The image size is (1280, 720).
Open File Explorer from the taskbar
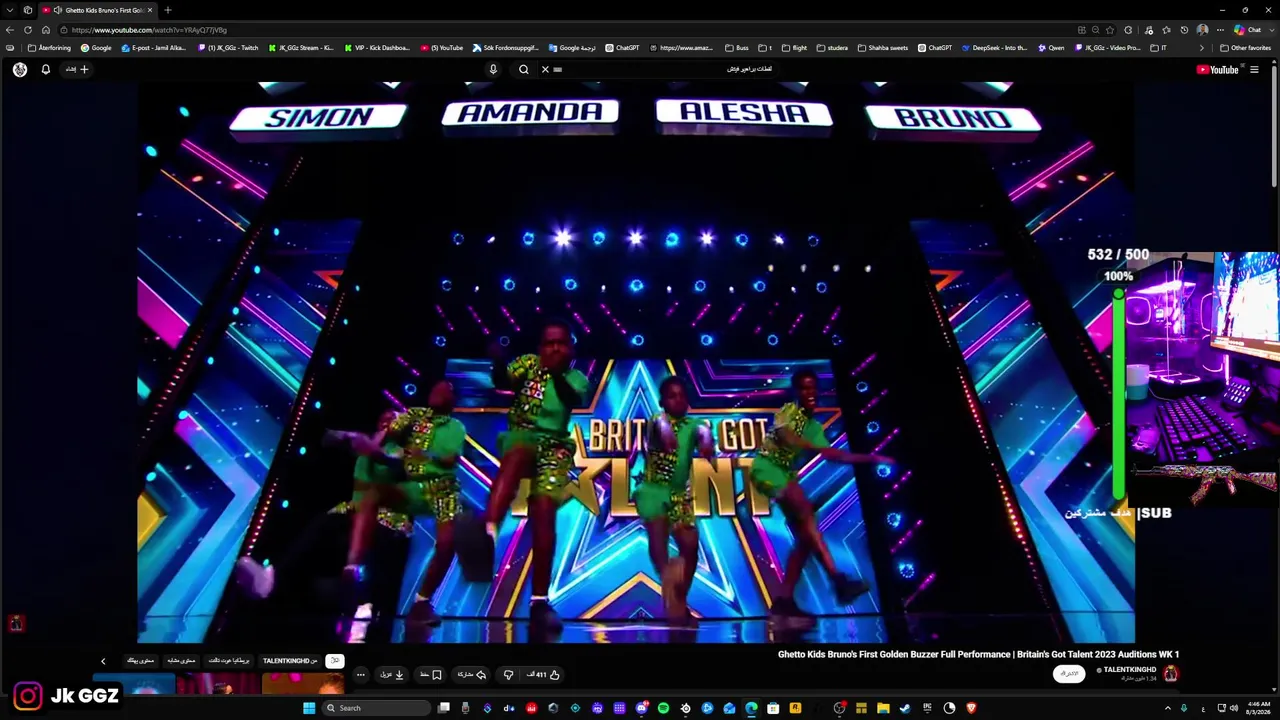[883, 708]
